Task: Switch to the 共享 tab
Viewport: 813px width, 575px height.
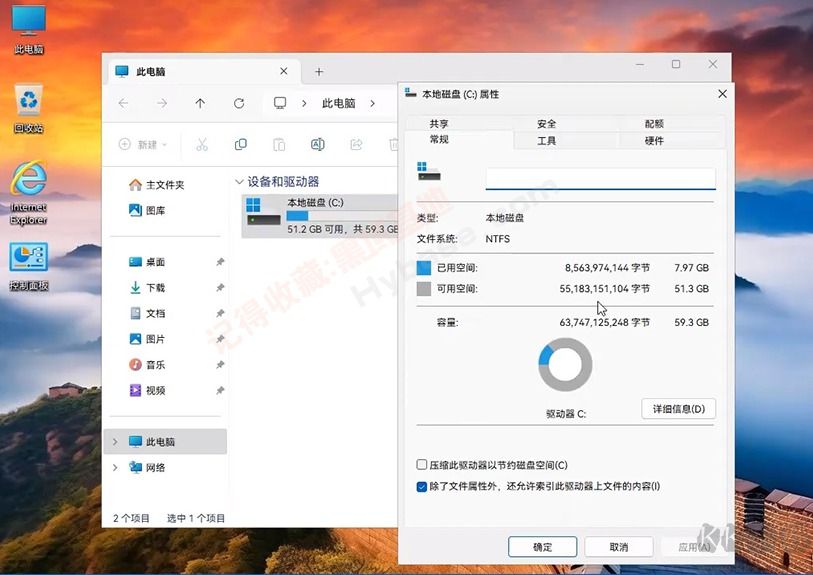Action: click(x=439, y=123)
